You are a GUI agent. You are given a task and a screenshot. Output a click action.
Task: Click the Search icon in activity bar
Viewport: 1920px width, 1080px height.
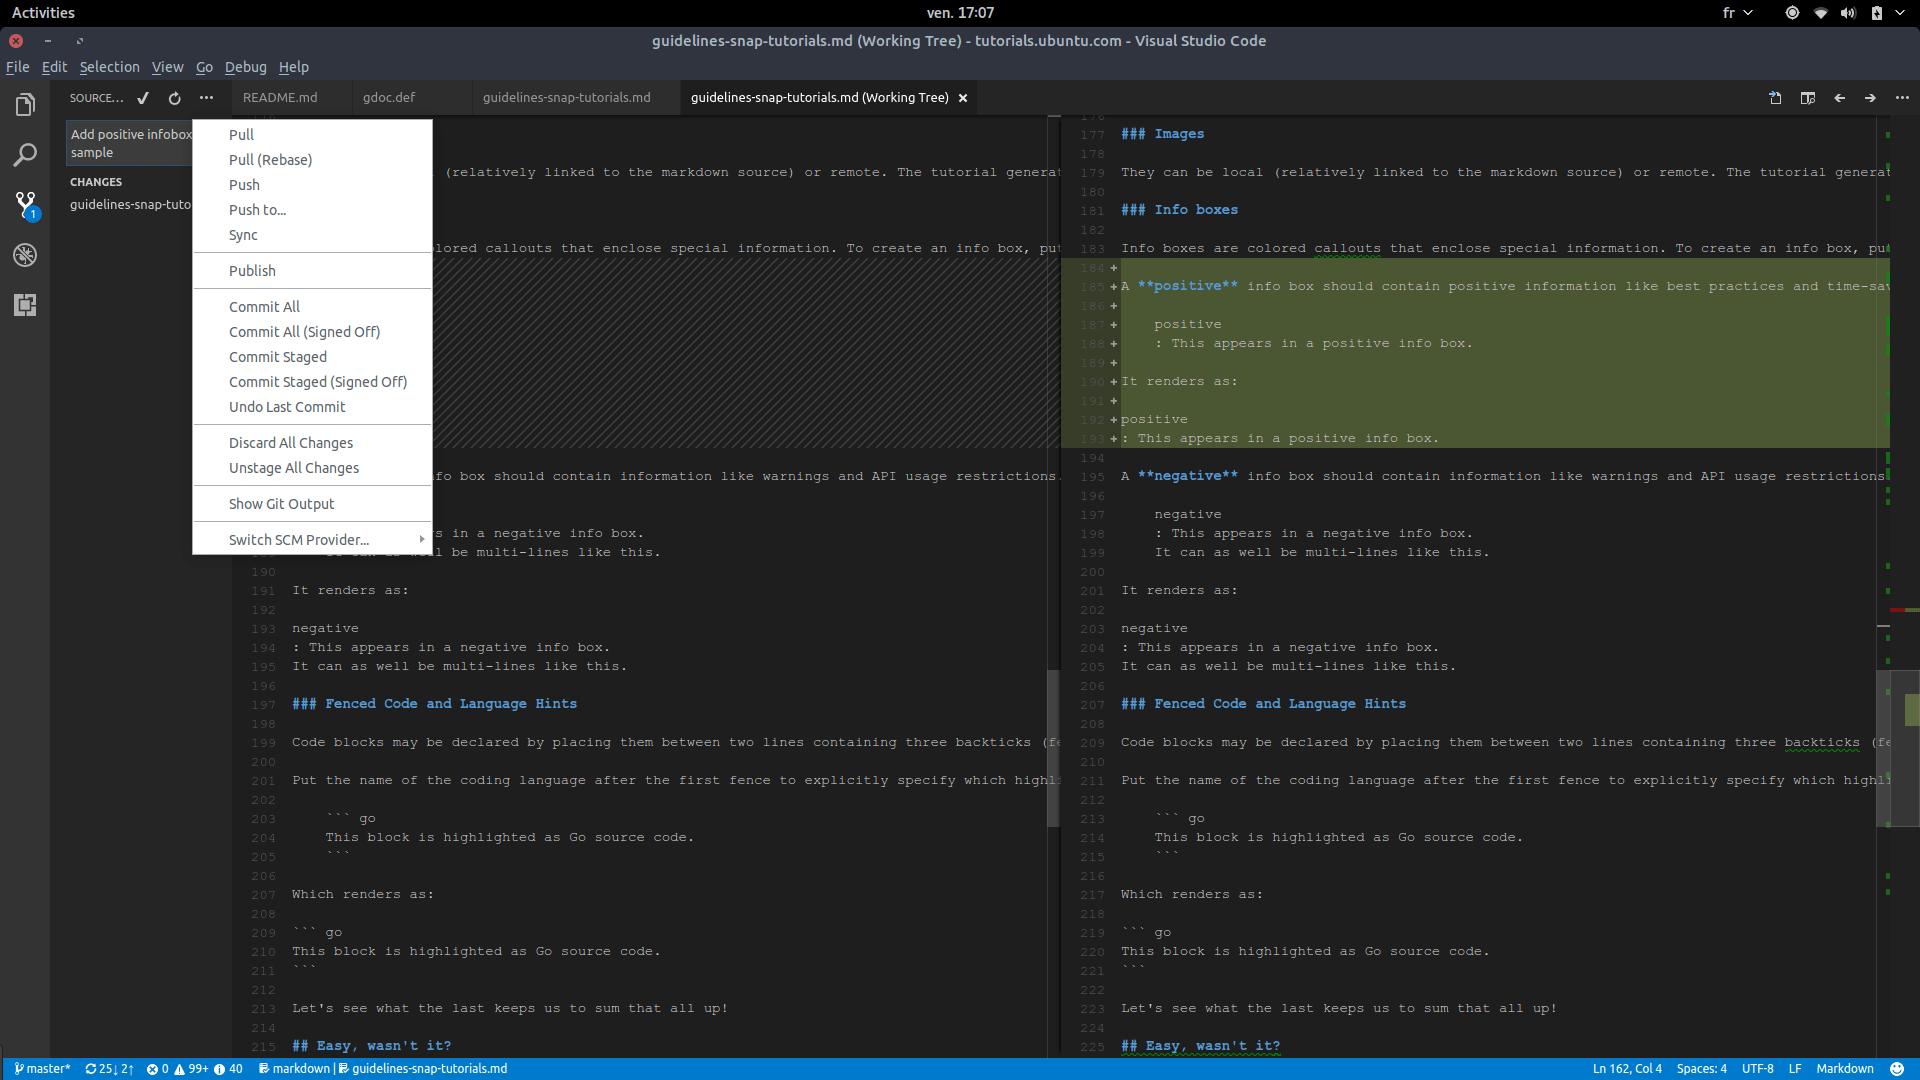(24, 154)
